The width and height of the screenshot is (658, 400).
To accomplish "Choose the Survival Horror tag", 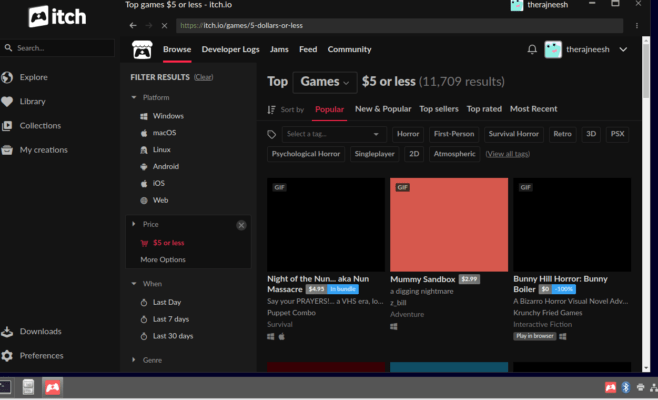I will tap(514, 134).
